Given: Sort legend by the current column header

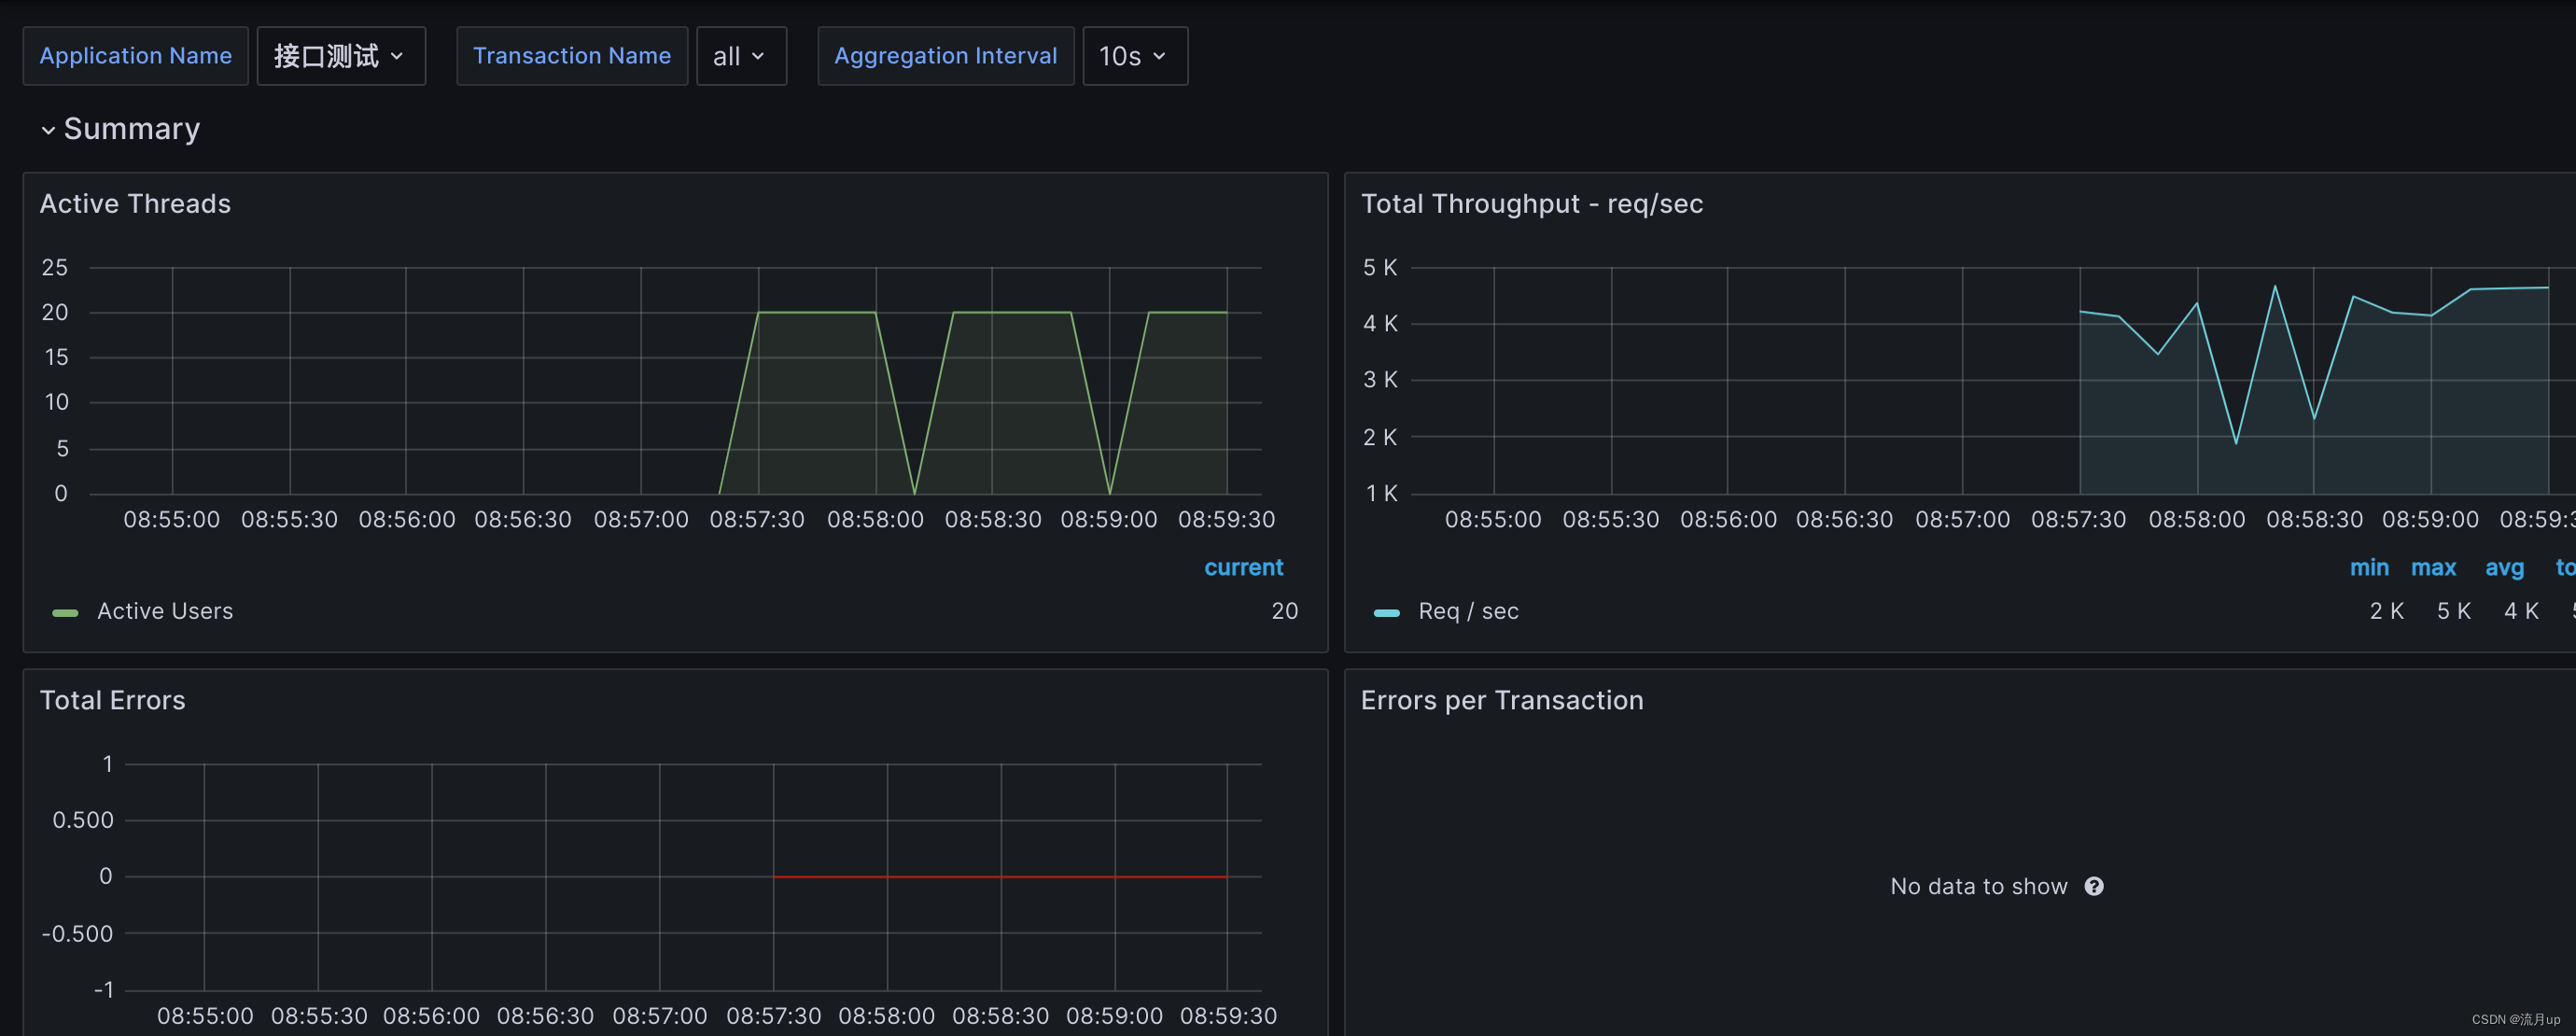Looking at the screenshot, I should pos(1243,567).
